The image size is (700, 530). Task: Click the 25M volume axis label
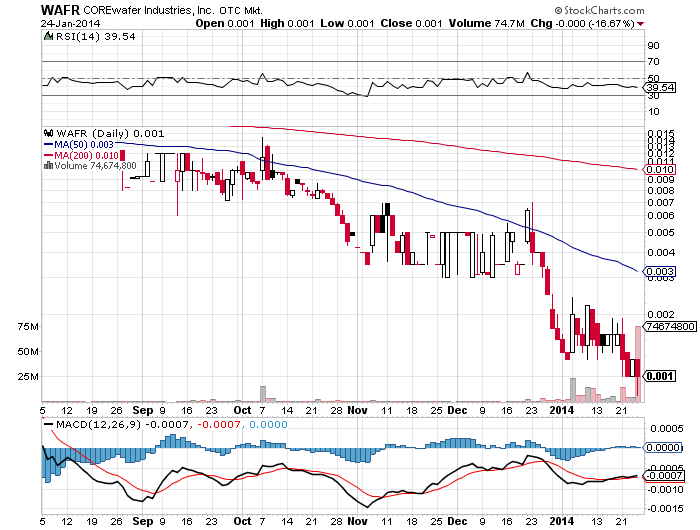click(28, 376)
